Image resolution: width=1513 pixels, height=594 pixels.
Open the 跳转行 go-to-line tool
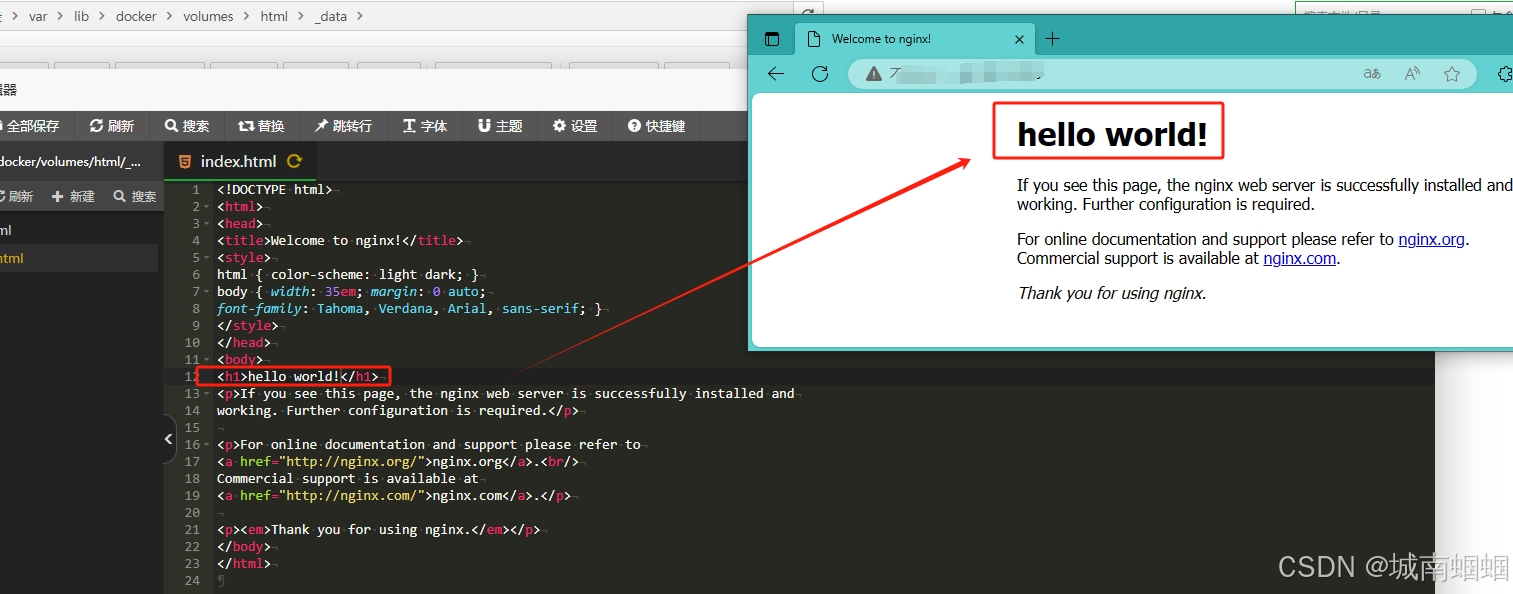[343, 126]
